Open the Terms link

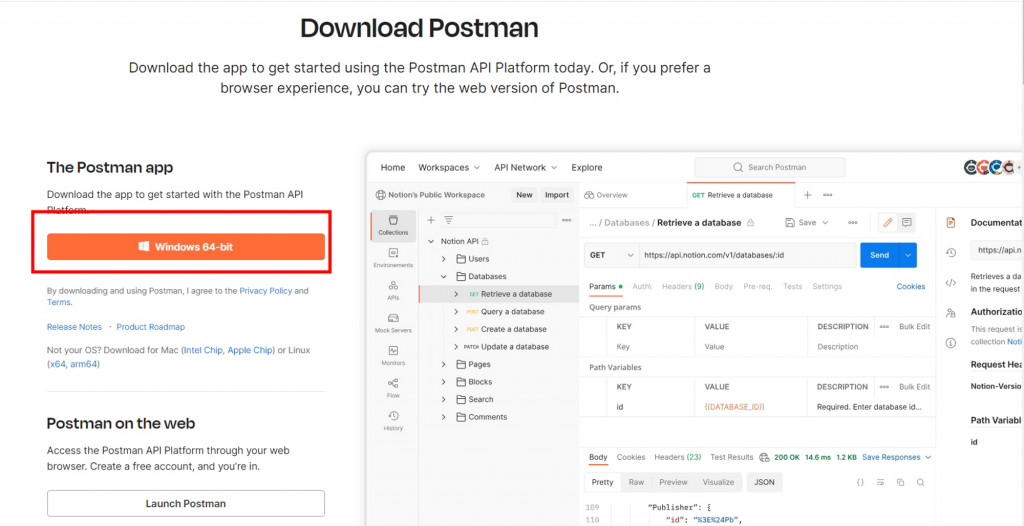point(59,303)
